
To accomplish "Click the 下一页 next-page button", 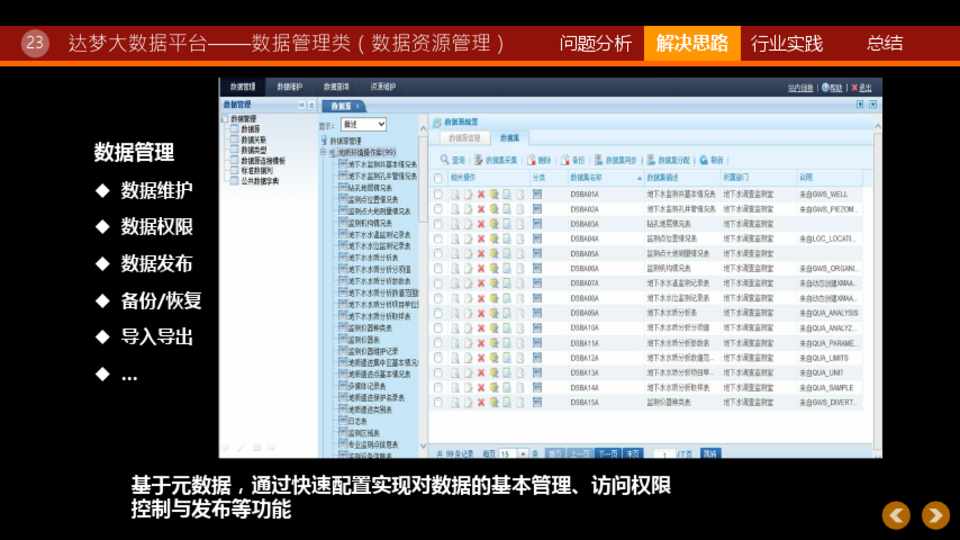I will click(x=609, y=453).
